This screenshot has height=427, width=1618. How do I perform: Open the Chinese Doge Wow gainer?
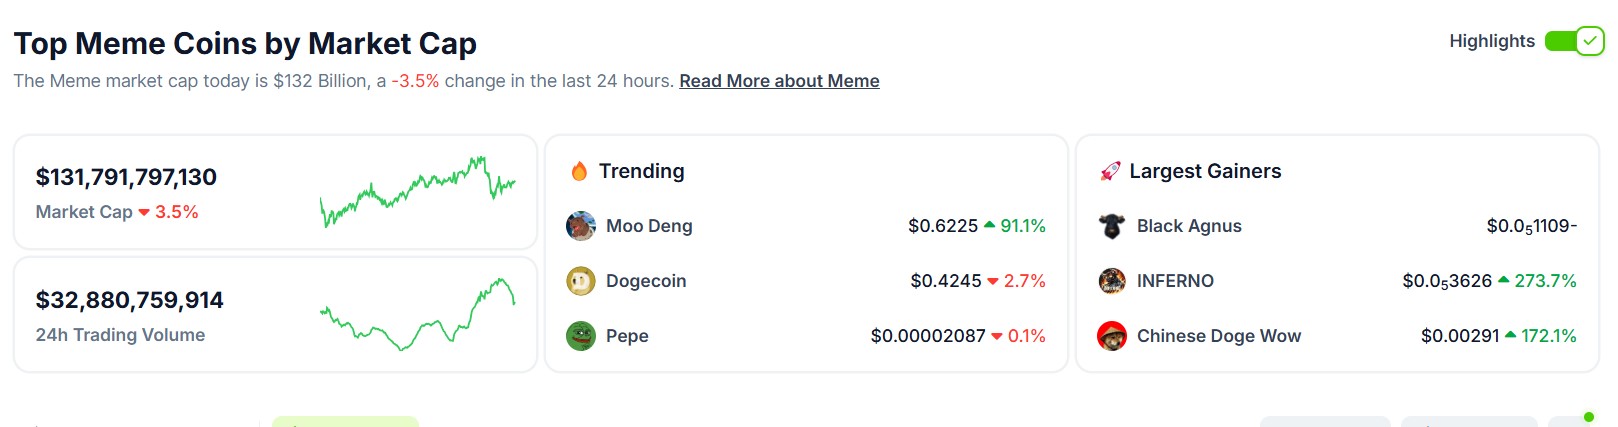tap(1219, 336)
